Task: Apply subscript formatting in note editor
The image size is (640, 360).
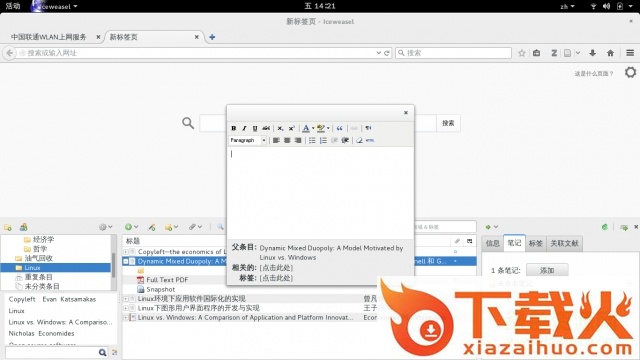Action: (x=280, y=128)
